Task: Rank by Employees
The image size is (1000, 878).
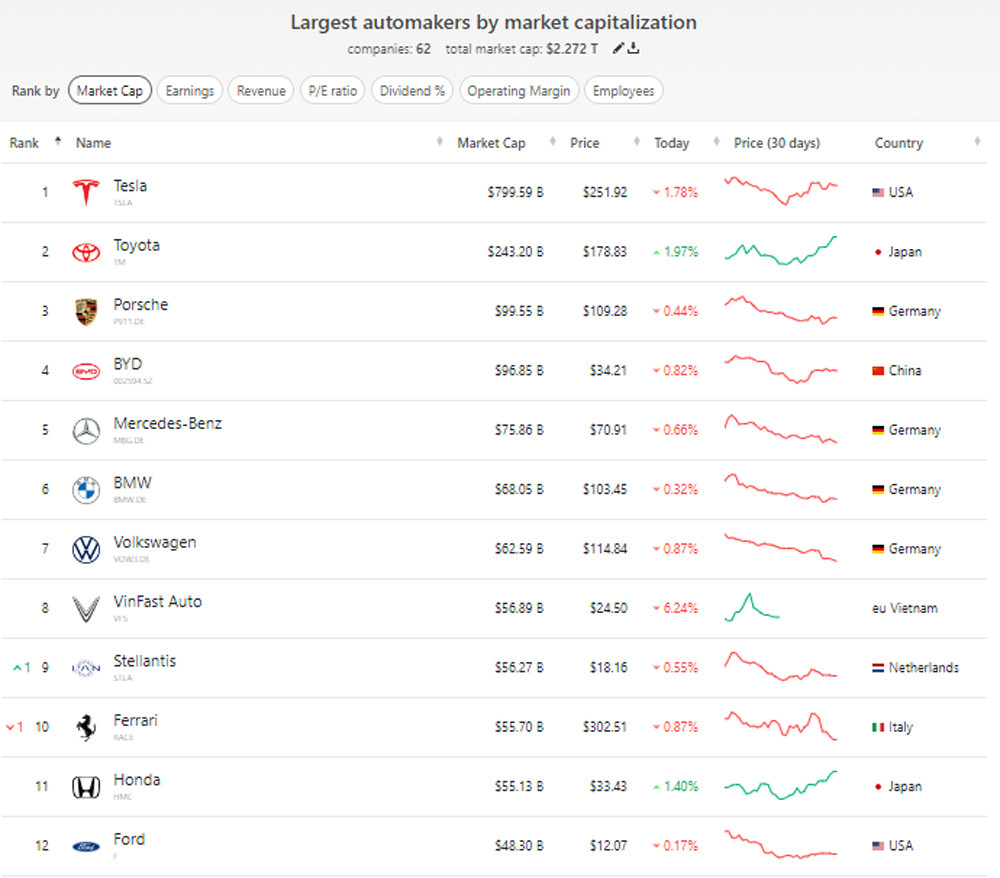Action: click(x=623, y=91)
